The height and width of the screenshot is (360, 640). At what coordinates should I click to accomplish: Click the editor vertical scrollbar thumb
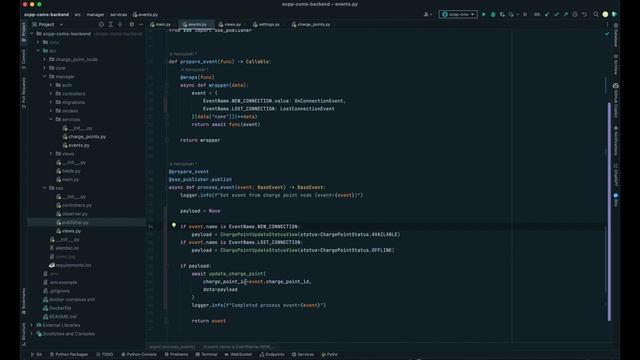[609, 211]
